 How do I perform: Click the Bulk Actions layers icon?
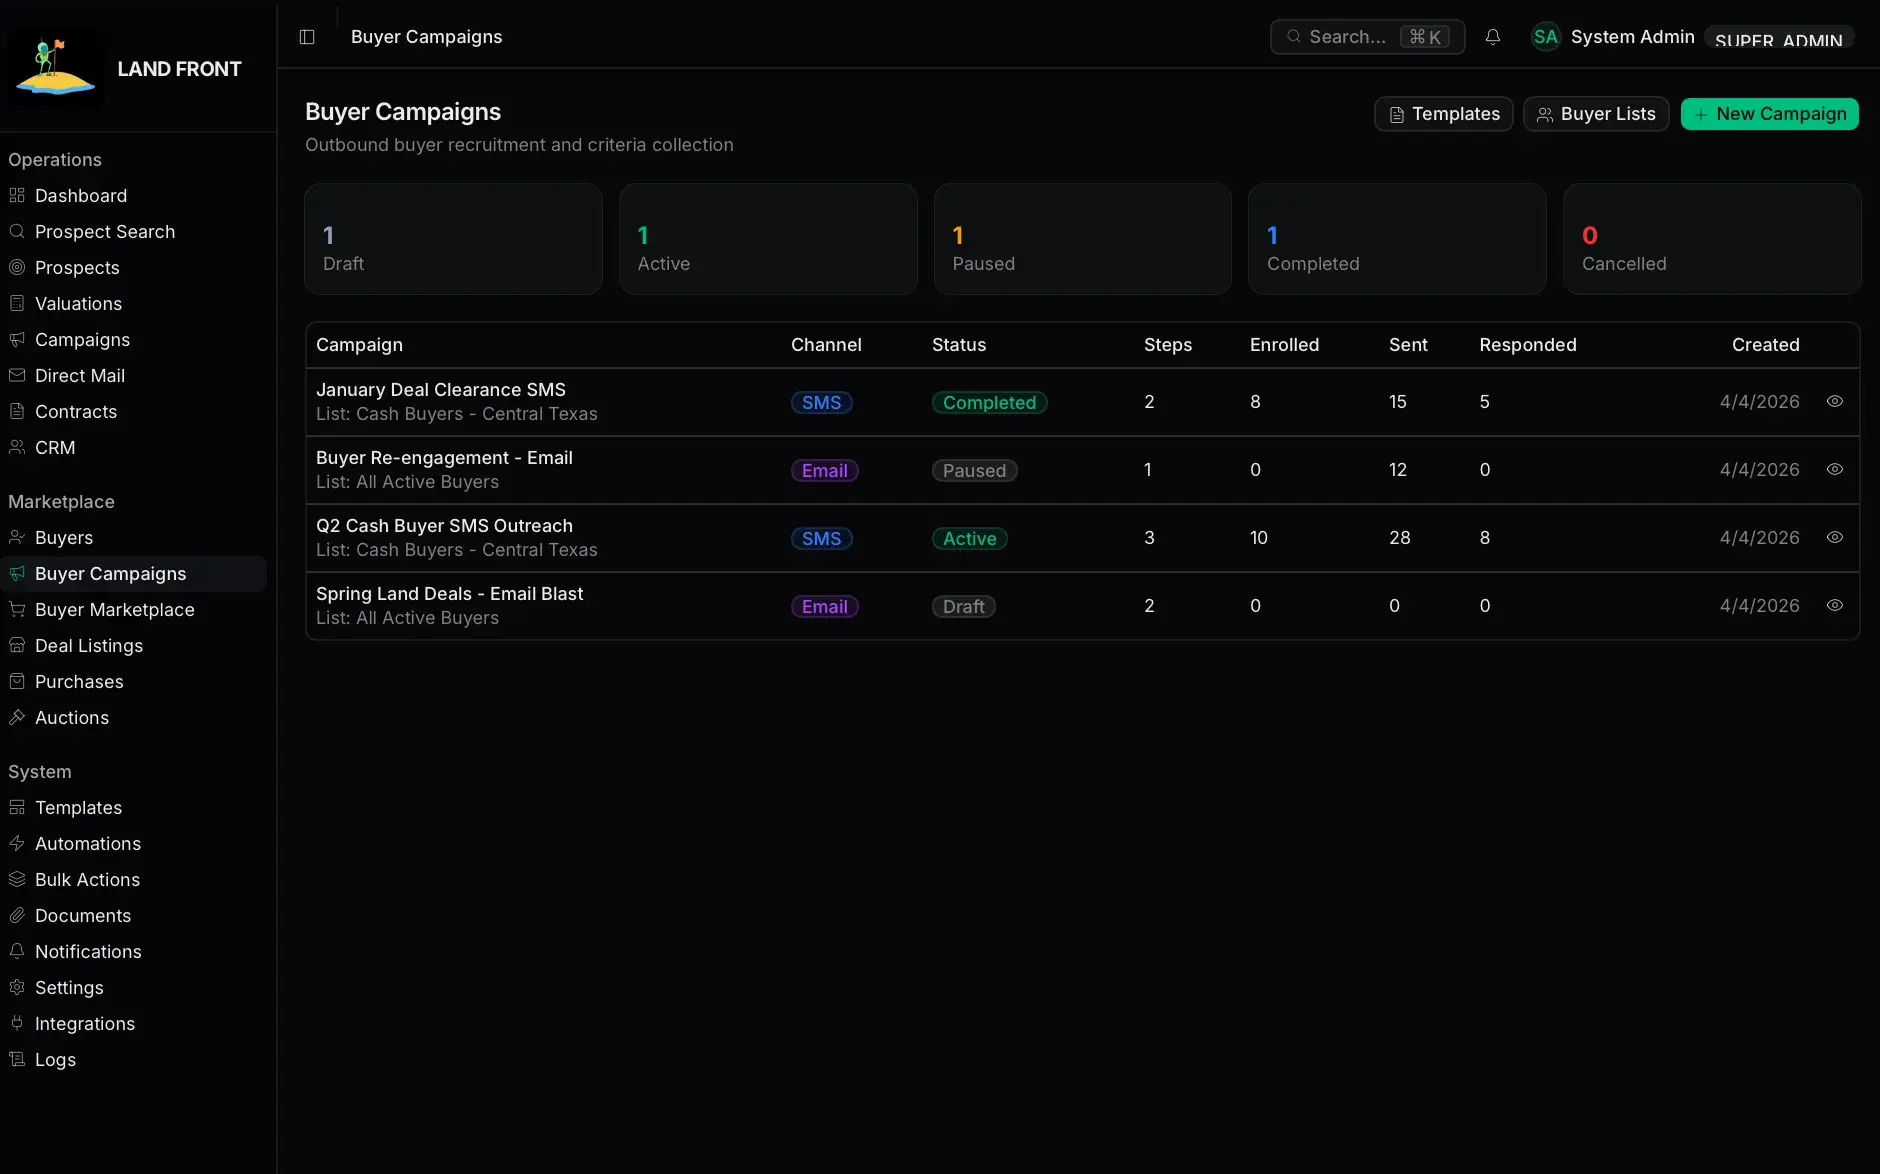coord(17,880)
